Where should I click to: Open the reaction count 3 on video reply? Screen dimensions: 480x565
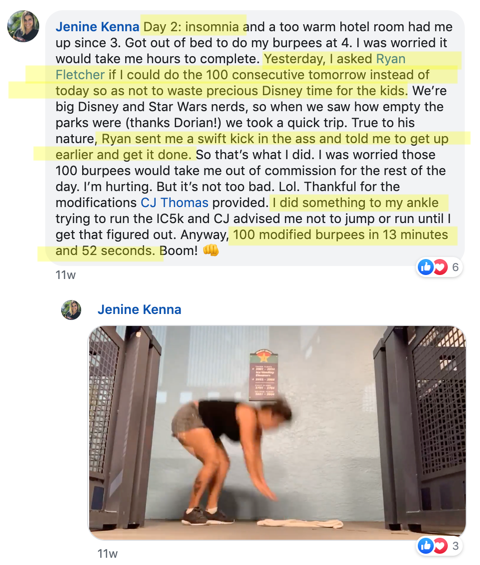(455, 546)
